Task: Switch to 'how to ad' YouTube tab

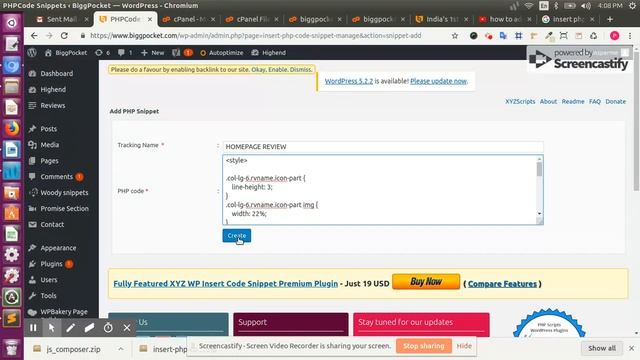Action: click(505, 19)
